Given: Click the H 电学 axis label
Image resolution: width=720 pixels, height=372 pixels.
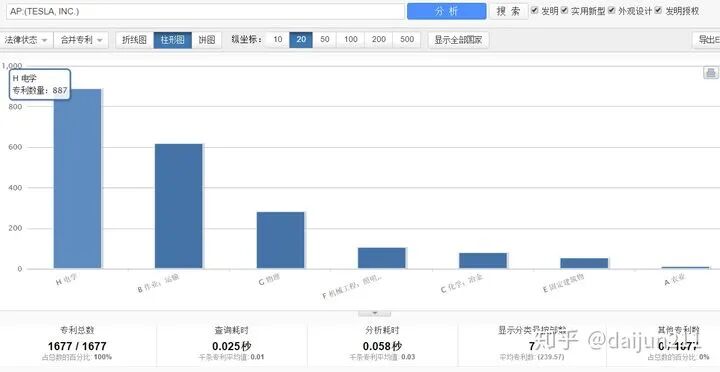Looking at the screenshot, I should click(66, 280).
